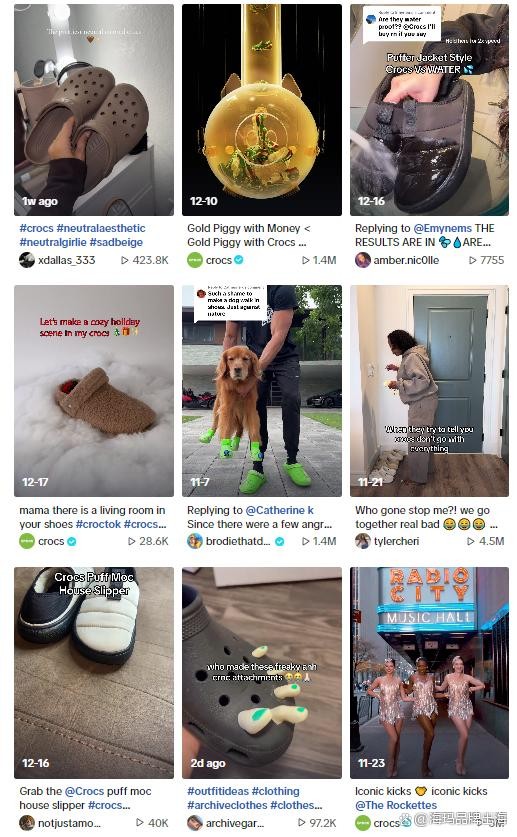Open the #outfitideas hashtag link
The image size is (517, 837).
pyautogui.click(x=217, y=791)
